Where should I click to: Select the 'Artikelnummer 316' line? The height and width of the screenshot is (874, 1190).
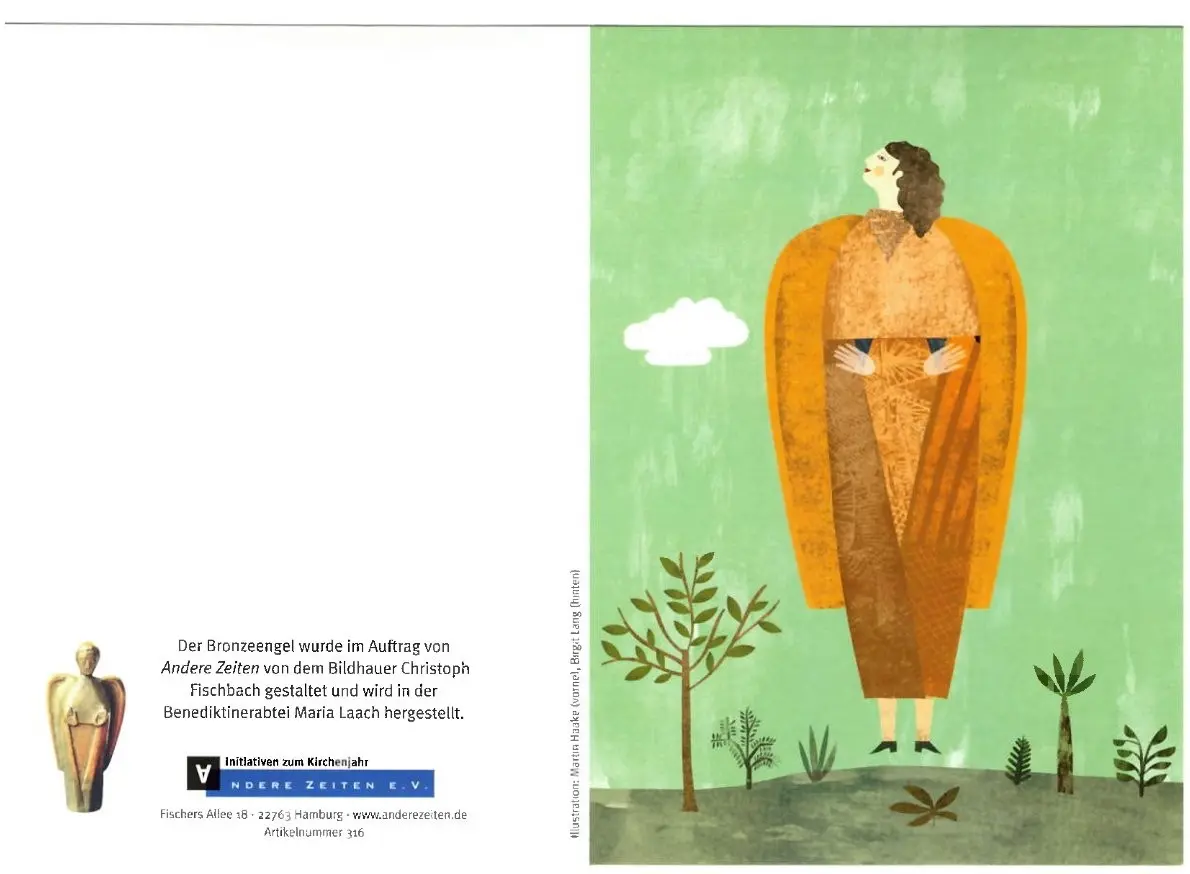tap(314, 832)
